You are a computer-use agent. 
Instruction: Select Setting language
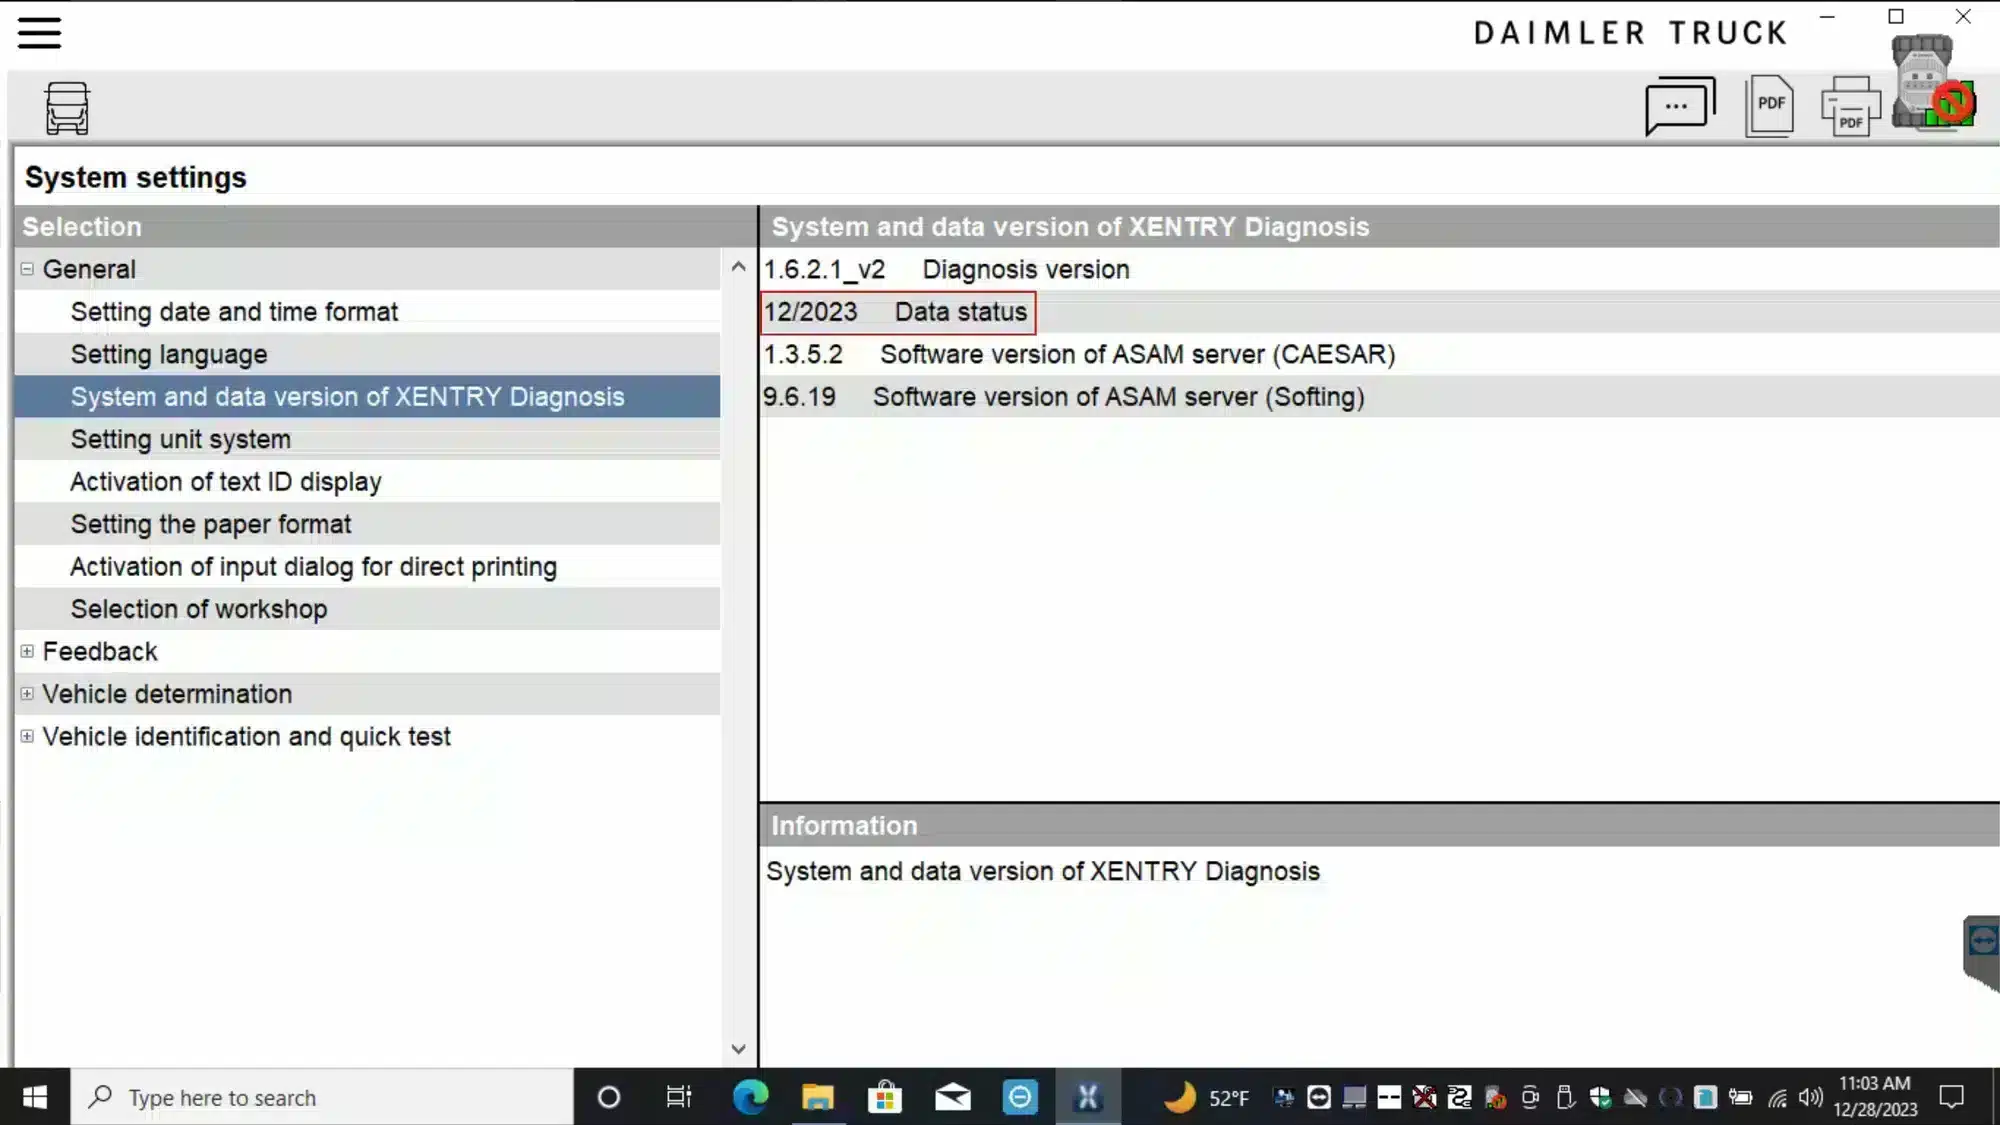(x=367, y=354)
